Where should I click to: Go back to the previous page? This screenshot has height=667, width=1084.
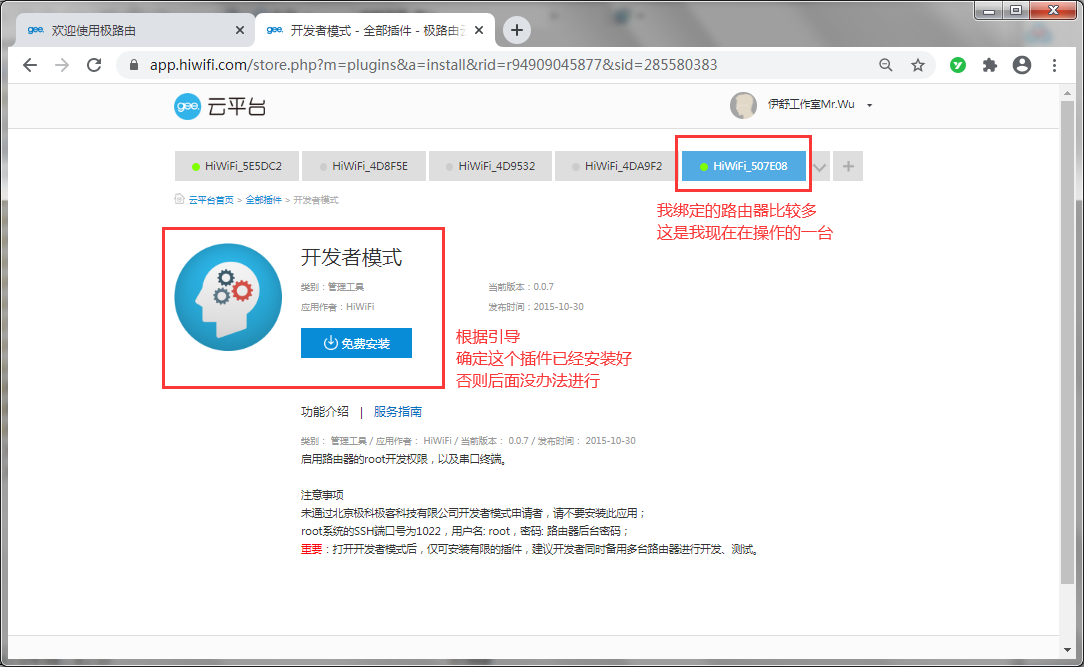[x=30, y=65]
